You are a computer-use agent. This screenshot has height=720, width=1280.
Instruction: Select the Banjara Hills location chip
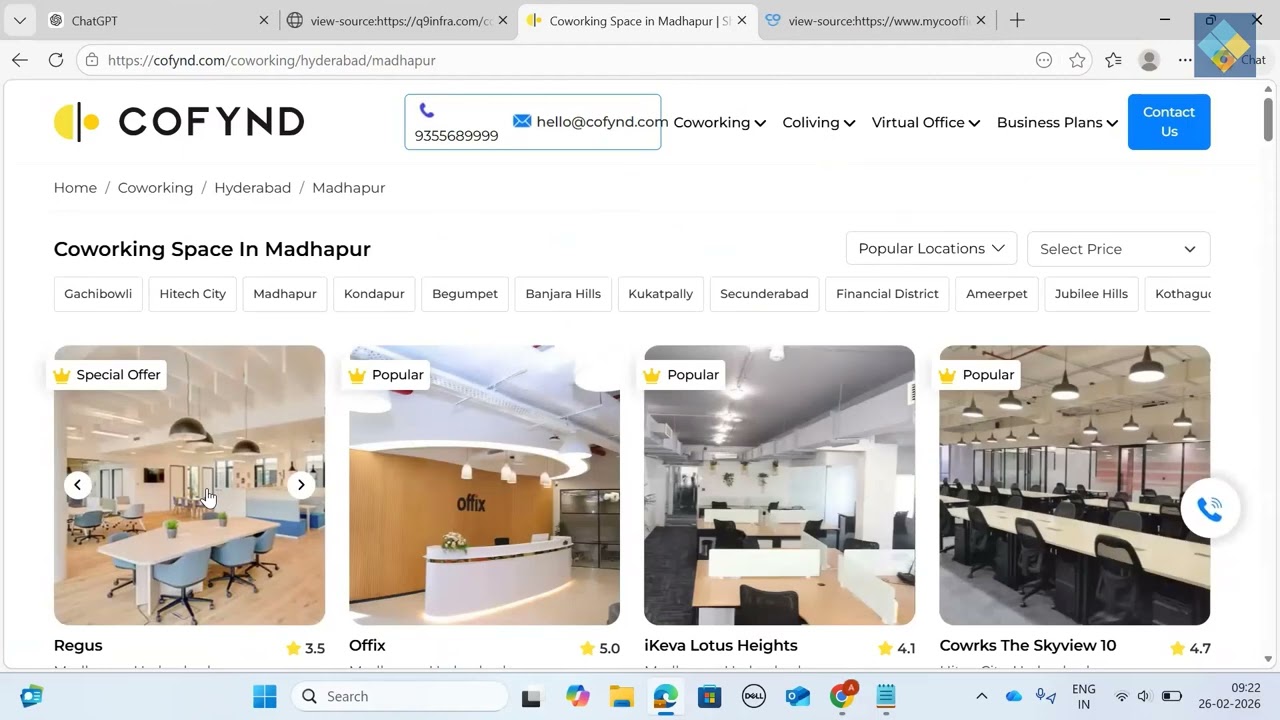563,294
